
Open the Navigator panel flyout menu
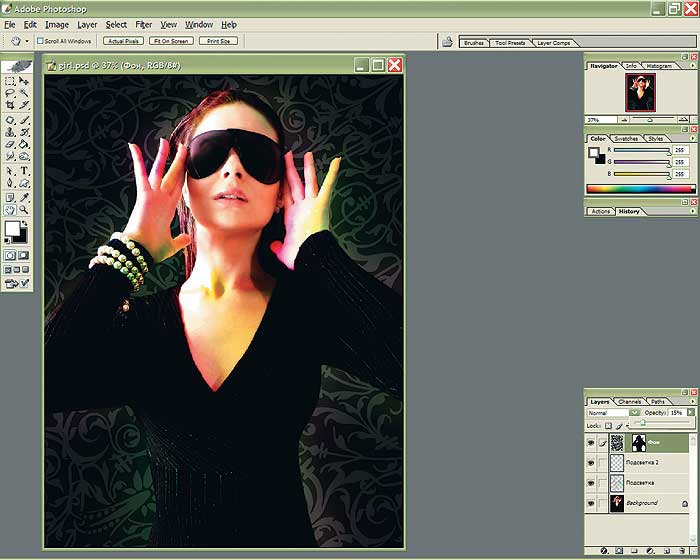coord(692,66)
